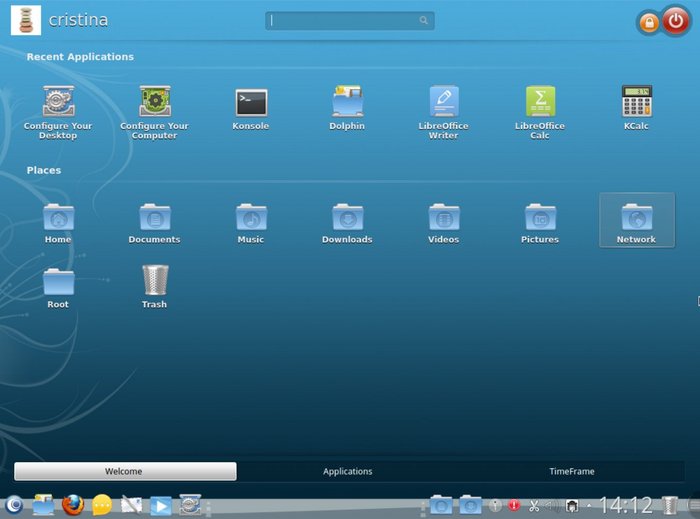This screenshot has width=700, height=519.
Task: Launch Firefox from the taskbar
Action: click(x=72, y=505)
